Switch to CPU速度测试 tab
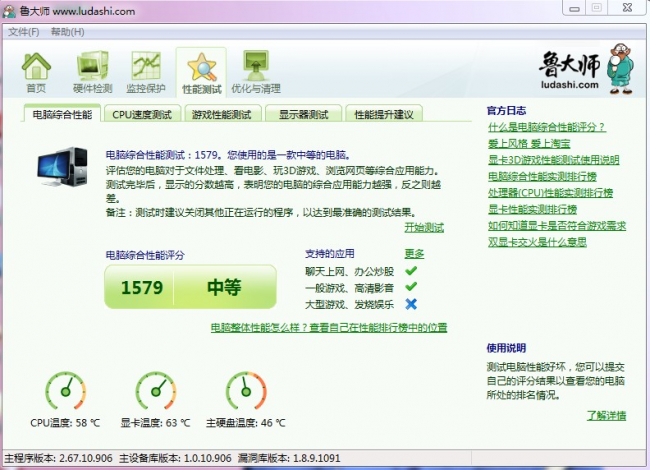This screenshot has width=650, height=470. click(x=142, y=115)
